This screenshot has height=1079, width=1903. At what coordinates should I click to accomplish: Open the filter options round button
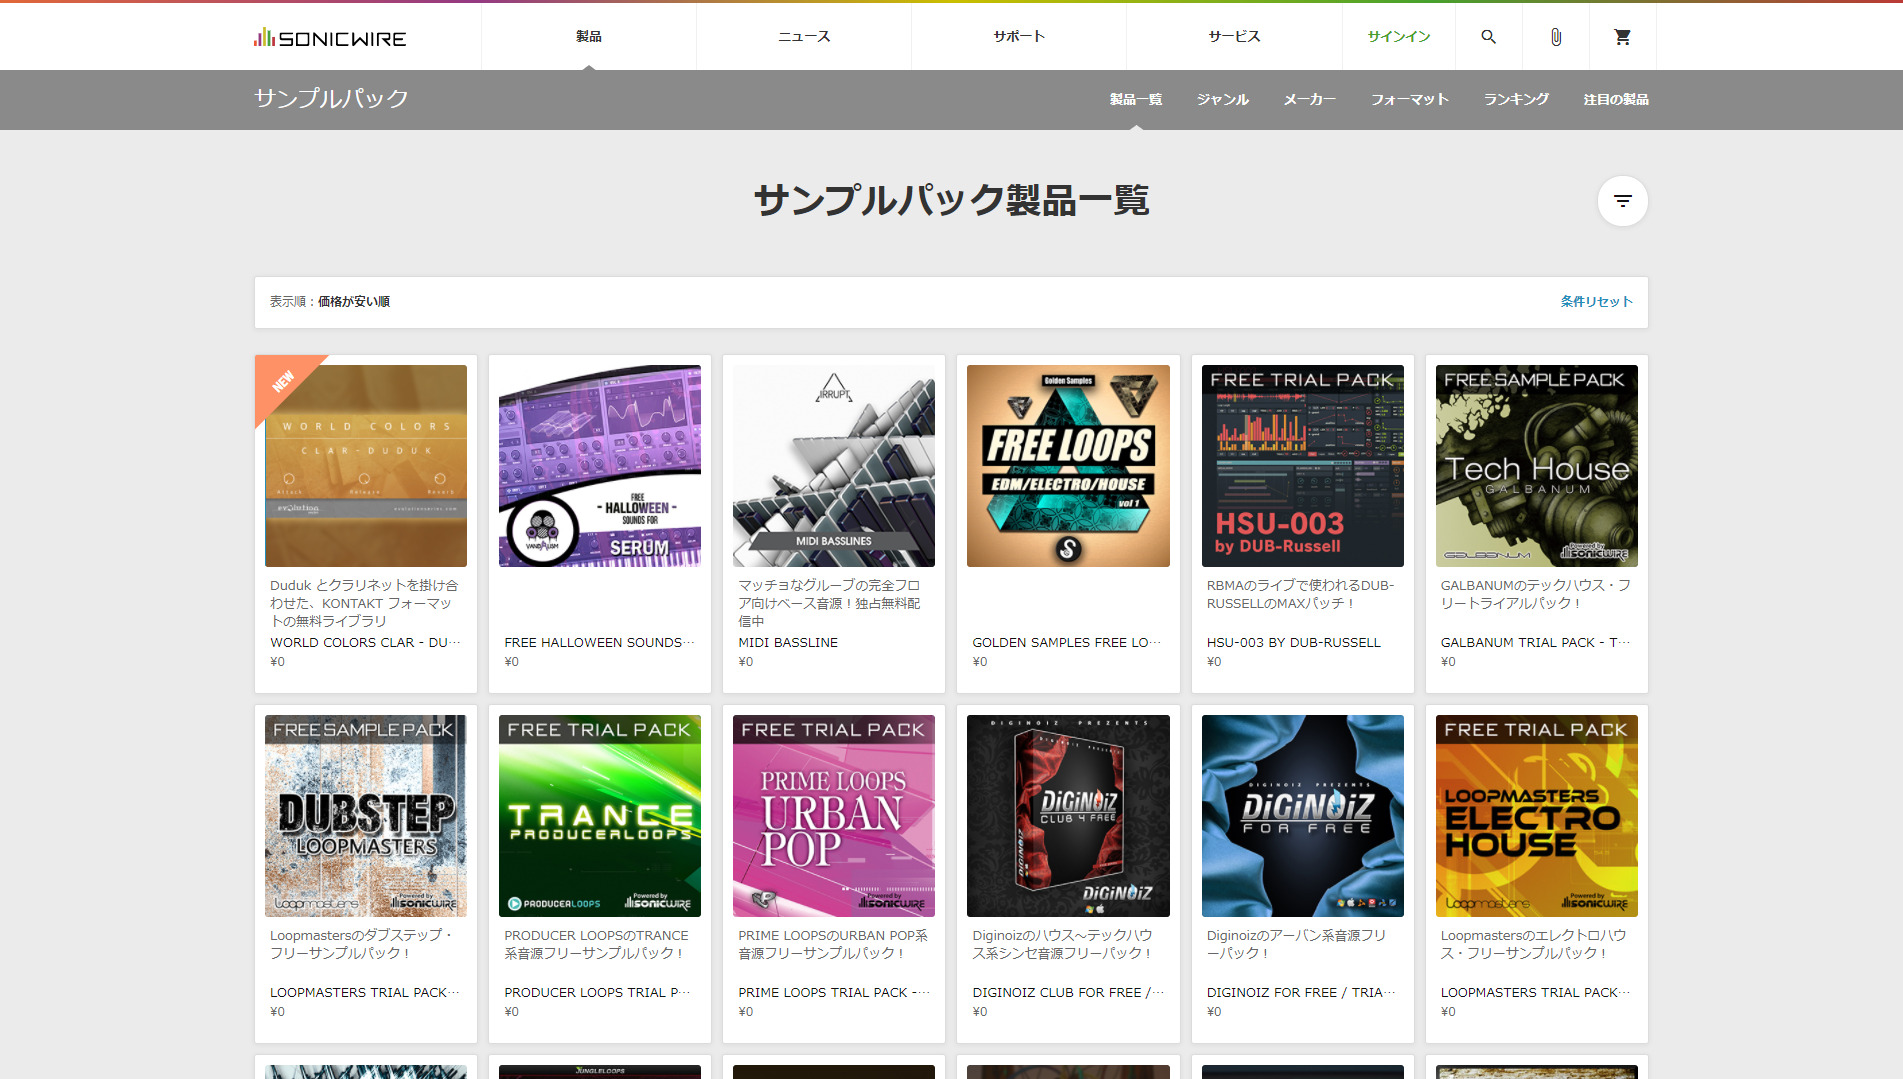(1622, 201)
